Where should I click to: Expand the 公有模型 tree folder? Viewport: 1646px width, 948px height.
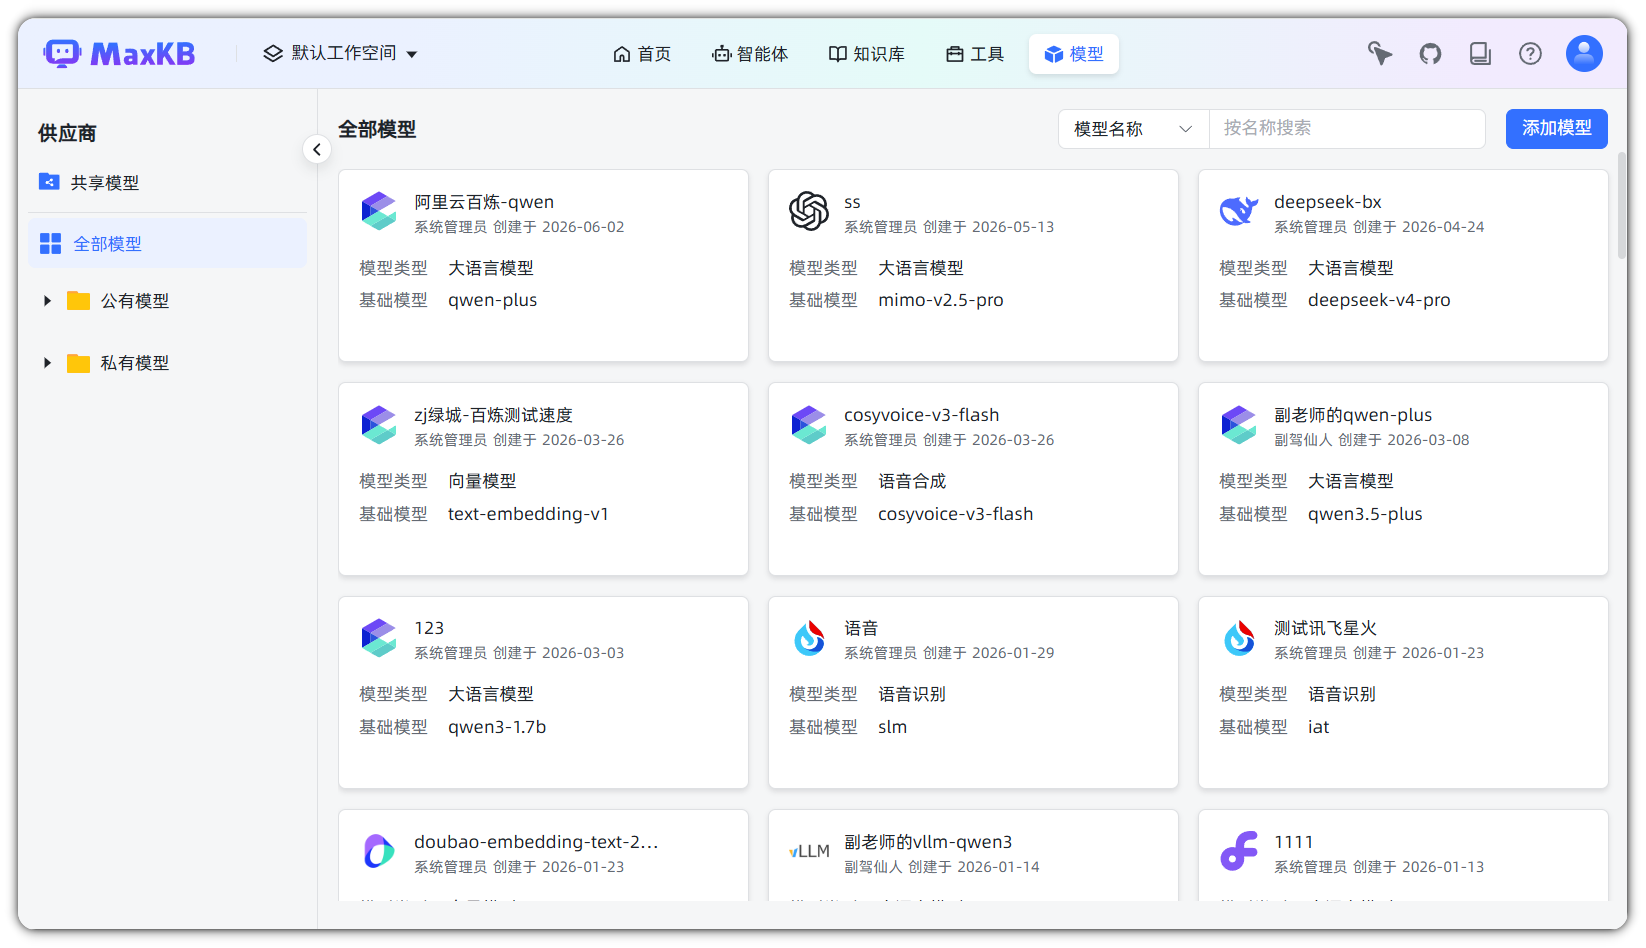[47, 301]
